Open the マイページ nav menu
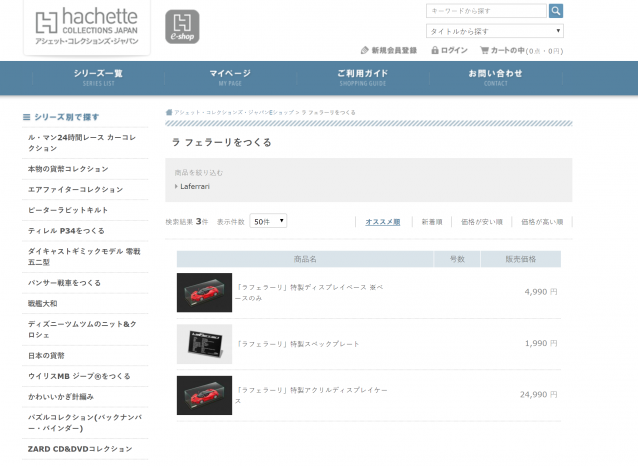638x466 pixels. click(x=230, y=77)
